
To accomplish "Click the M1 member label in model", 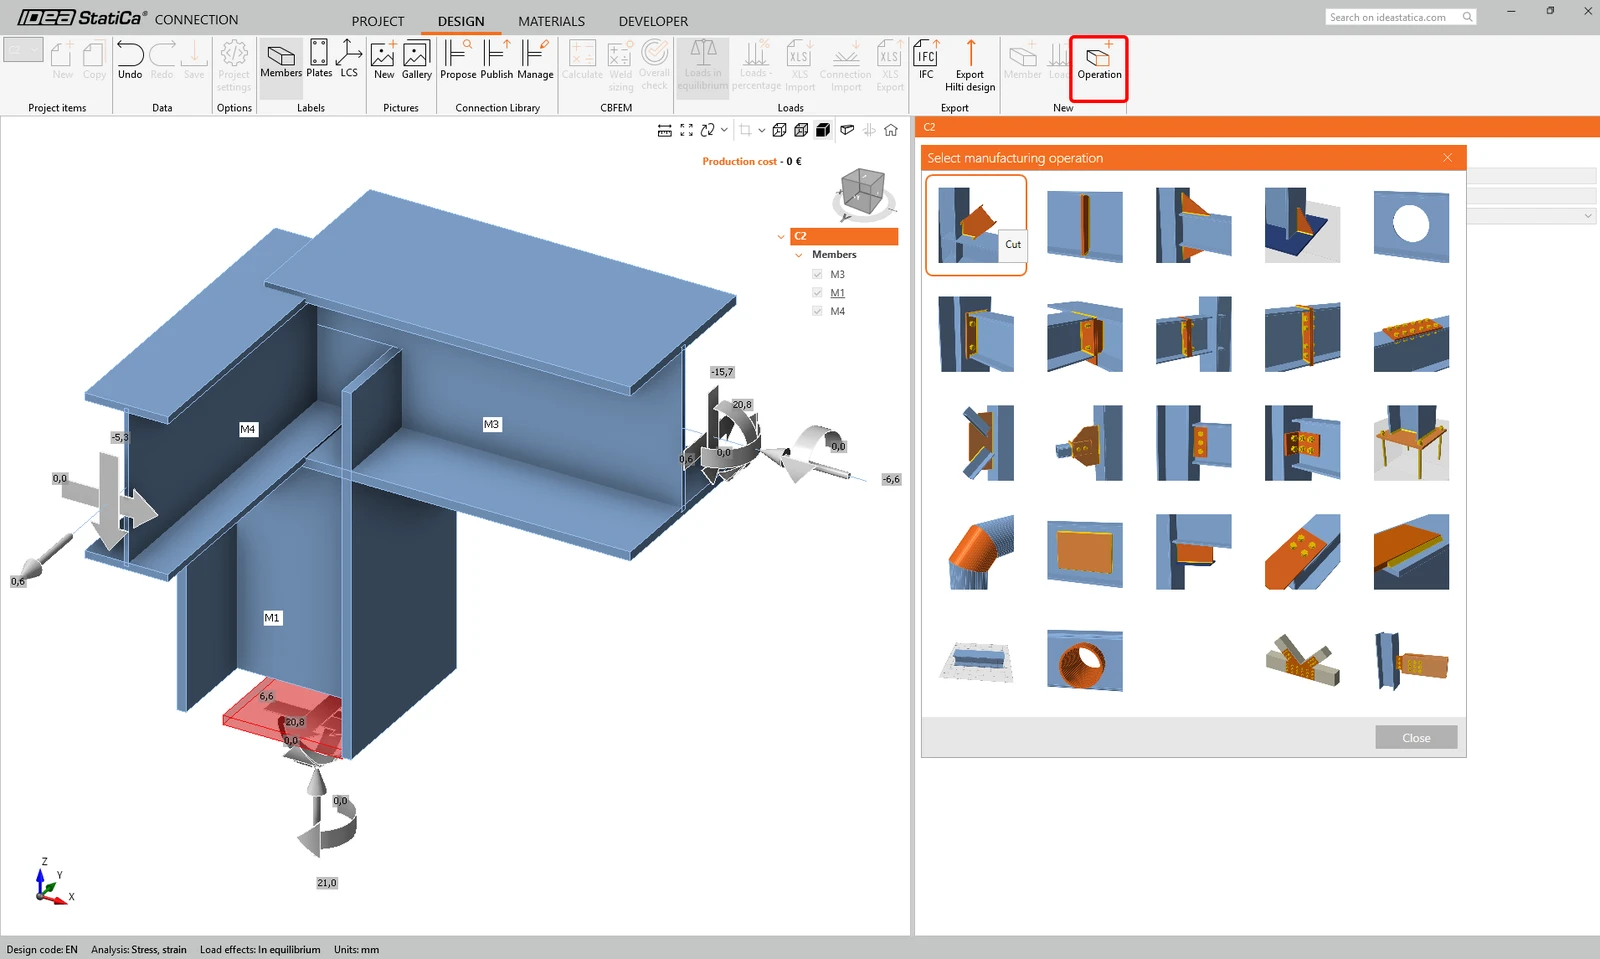I will pos(272,618).
